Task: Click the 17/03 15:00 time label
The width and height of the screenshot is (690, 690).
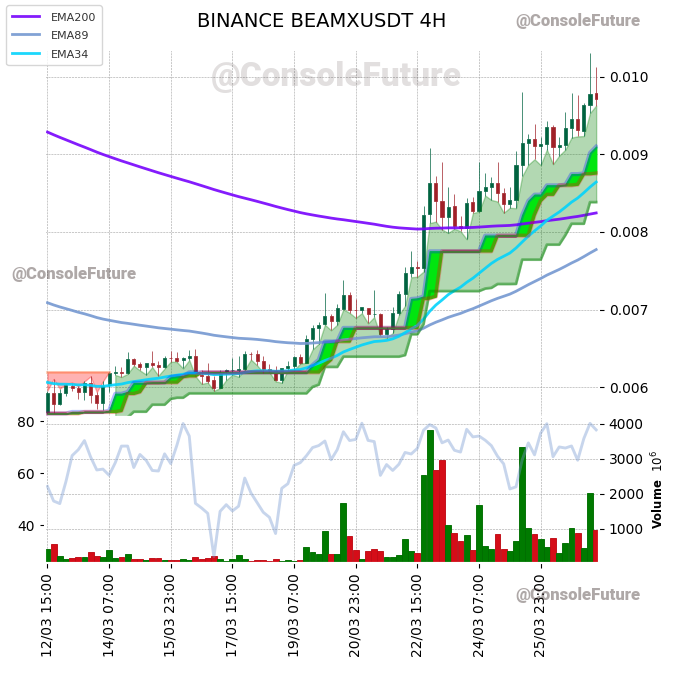Action: [x=231, y=616]
